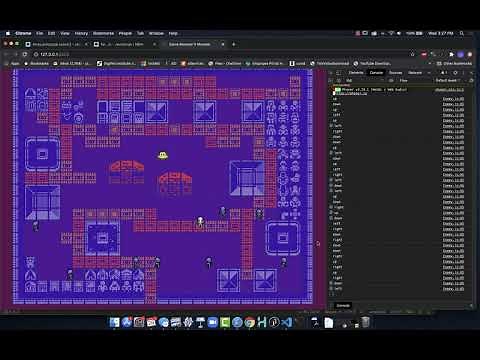Screen dimensions: 480x360
Task: Select the DevTools inspect element icon
Action: coord(331,73)
